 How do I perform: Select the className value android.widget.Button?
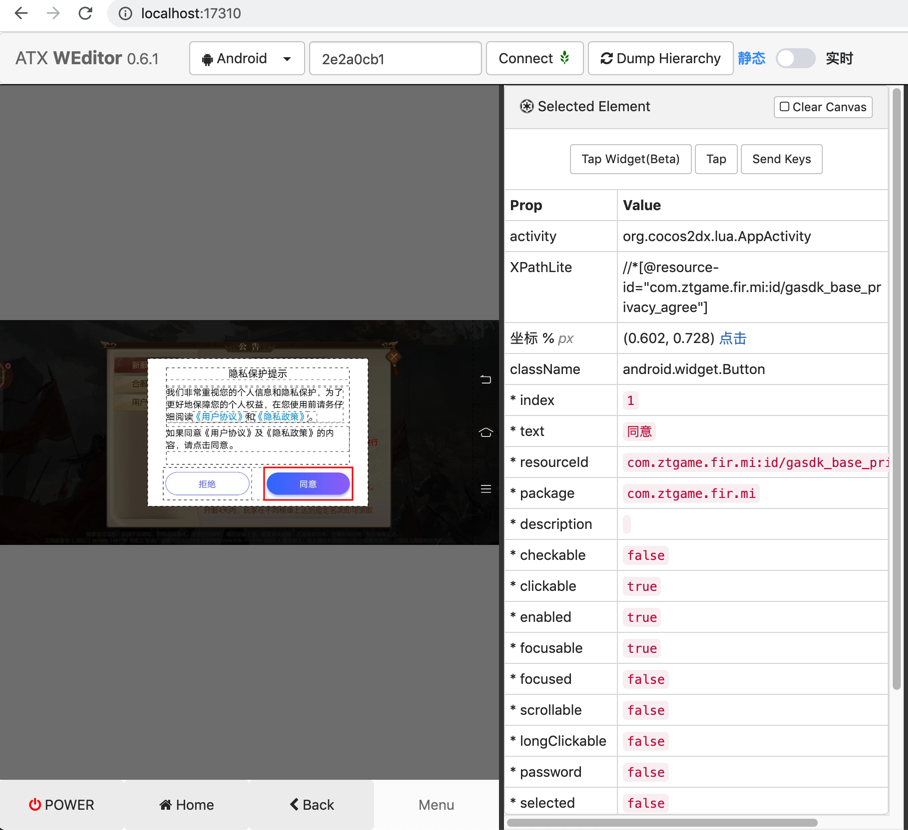coord(694,370)
